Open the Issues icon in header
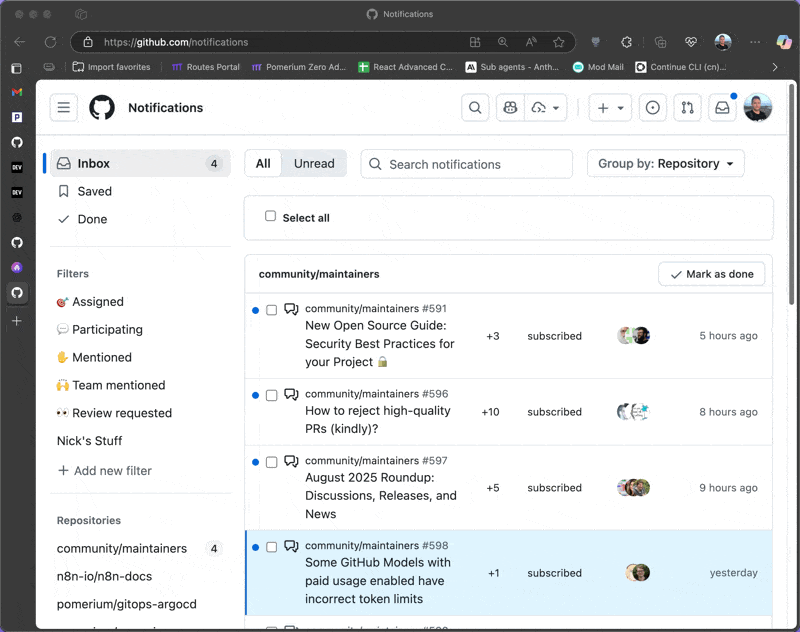 (653, 108)
